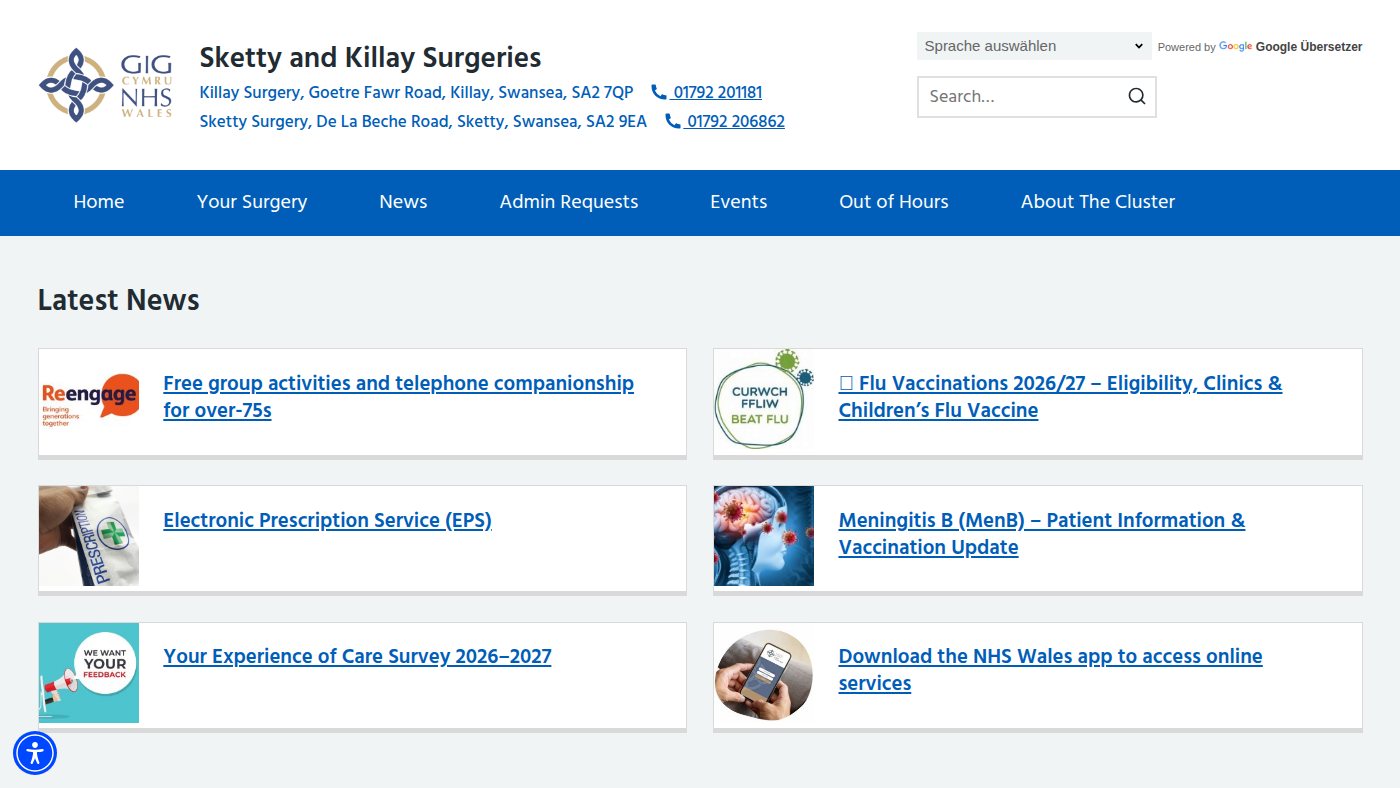This screenshot has width=1400, height=788.
Task: Go to the Home menu item
Action: [99, 202]
